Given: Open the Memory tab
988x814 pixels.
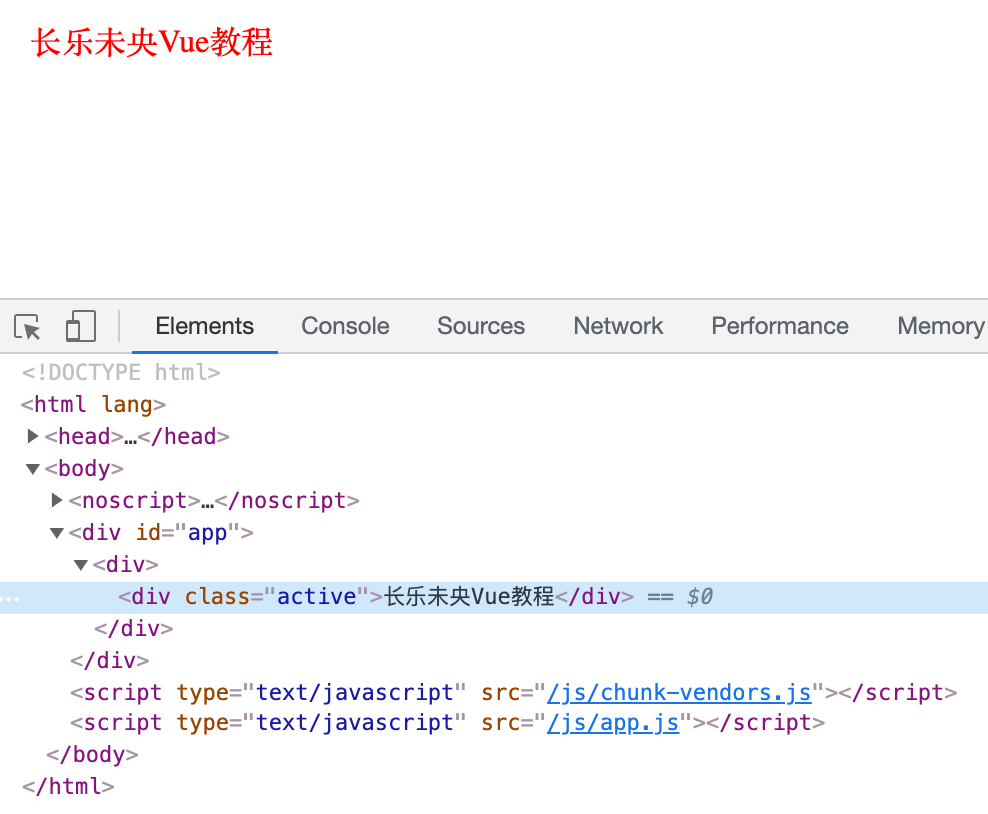Looking at the screenshot, I should pos(941,326).
